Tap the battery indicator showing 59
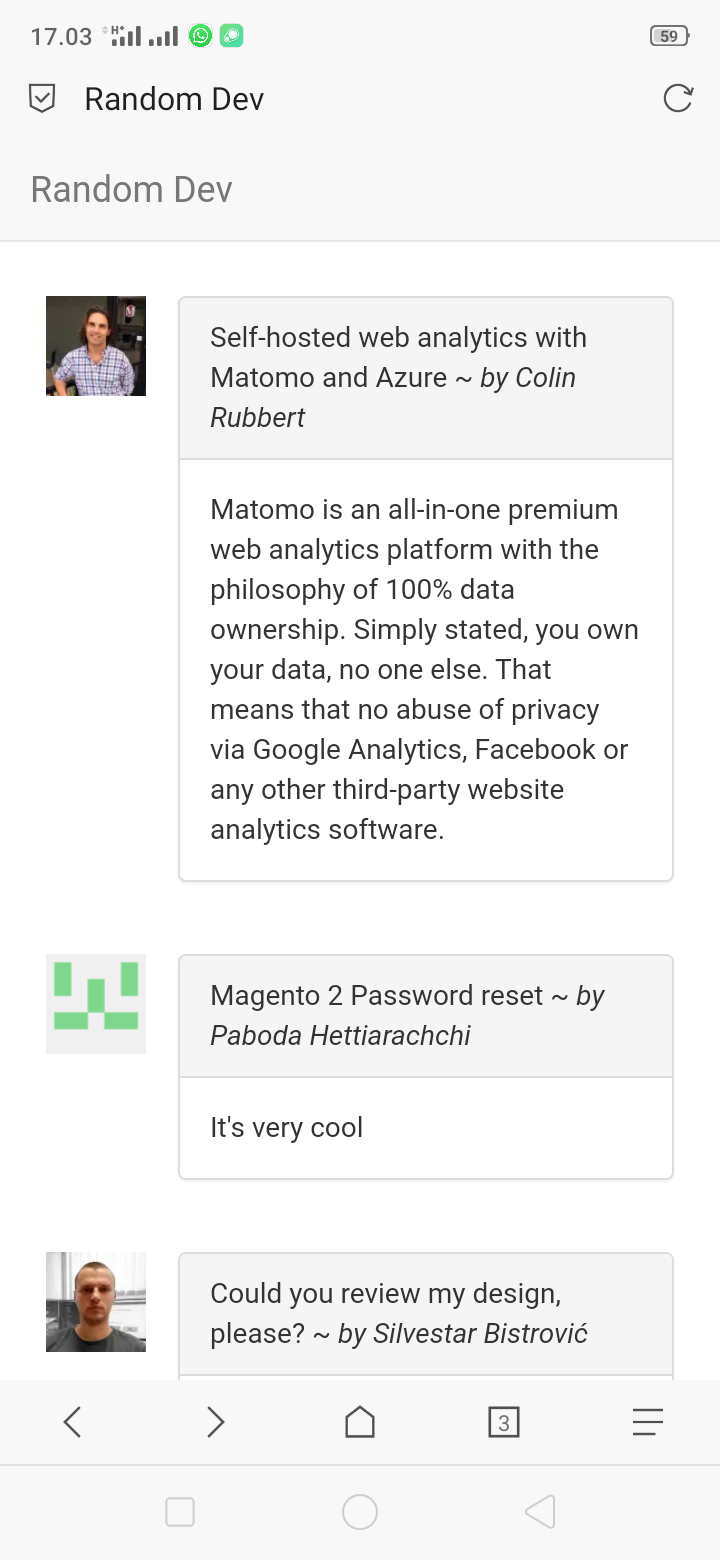Image resolution: width=720 pixels, height=1560 pixels. pos(669,37)
